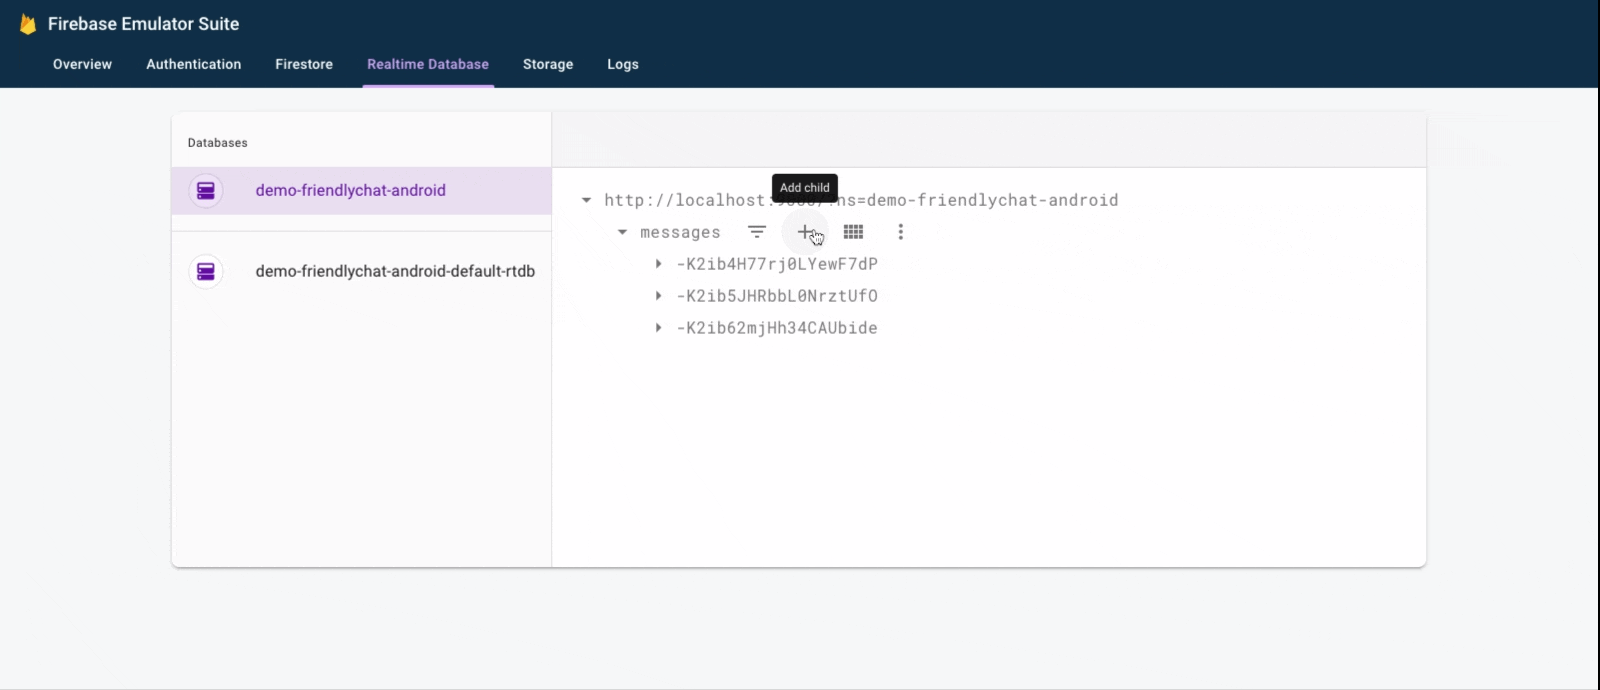Open the Authentication tab
The height and width of the screenshot is (690, 1600).
tap(194, 64)
